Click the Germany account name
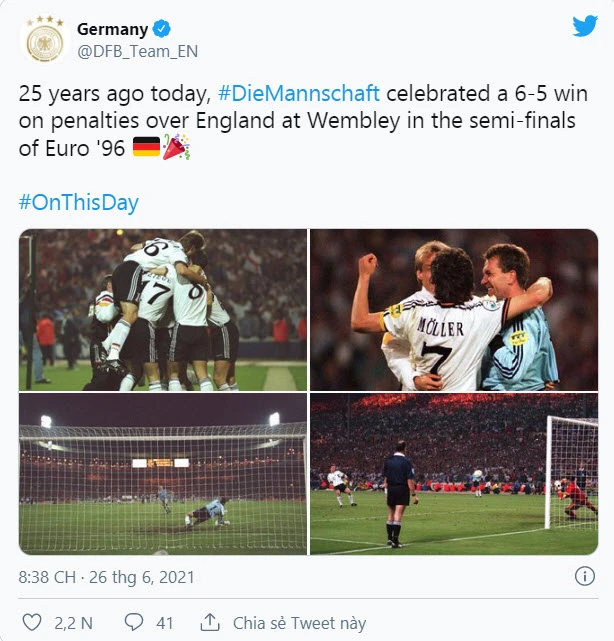 tap(112, 29)
